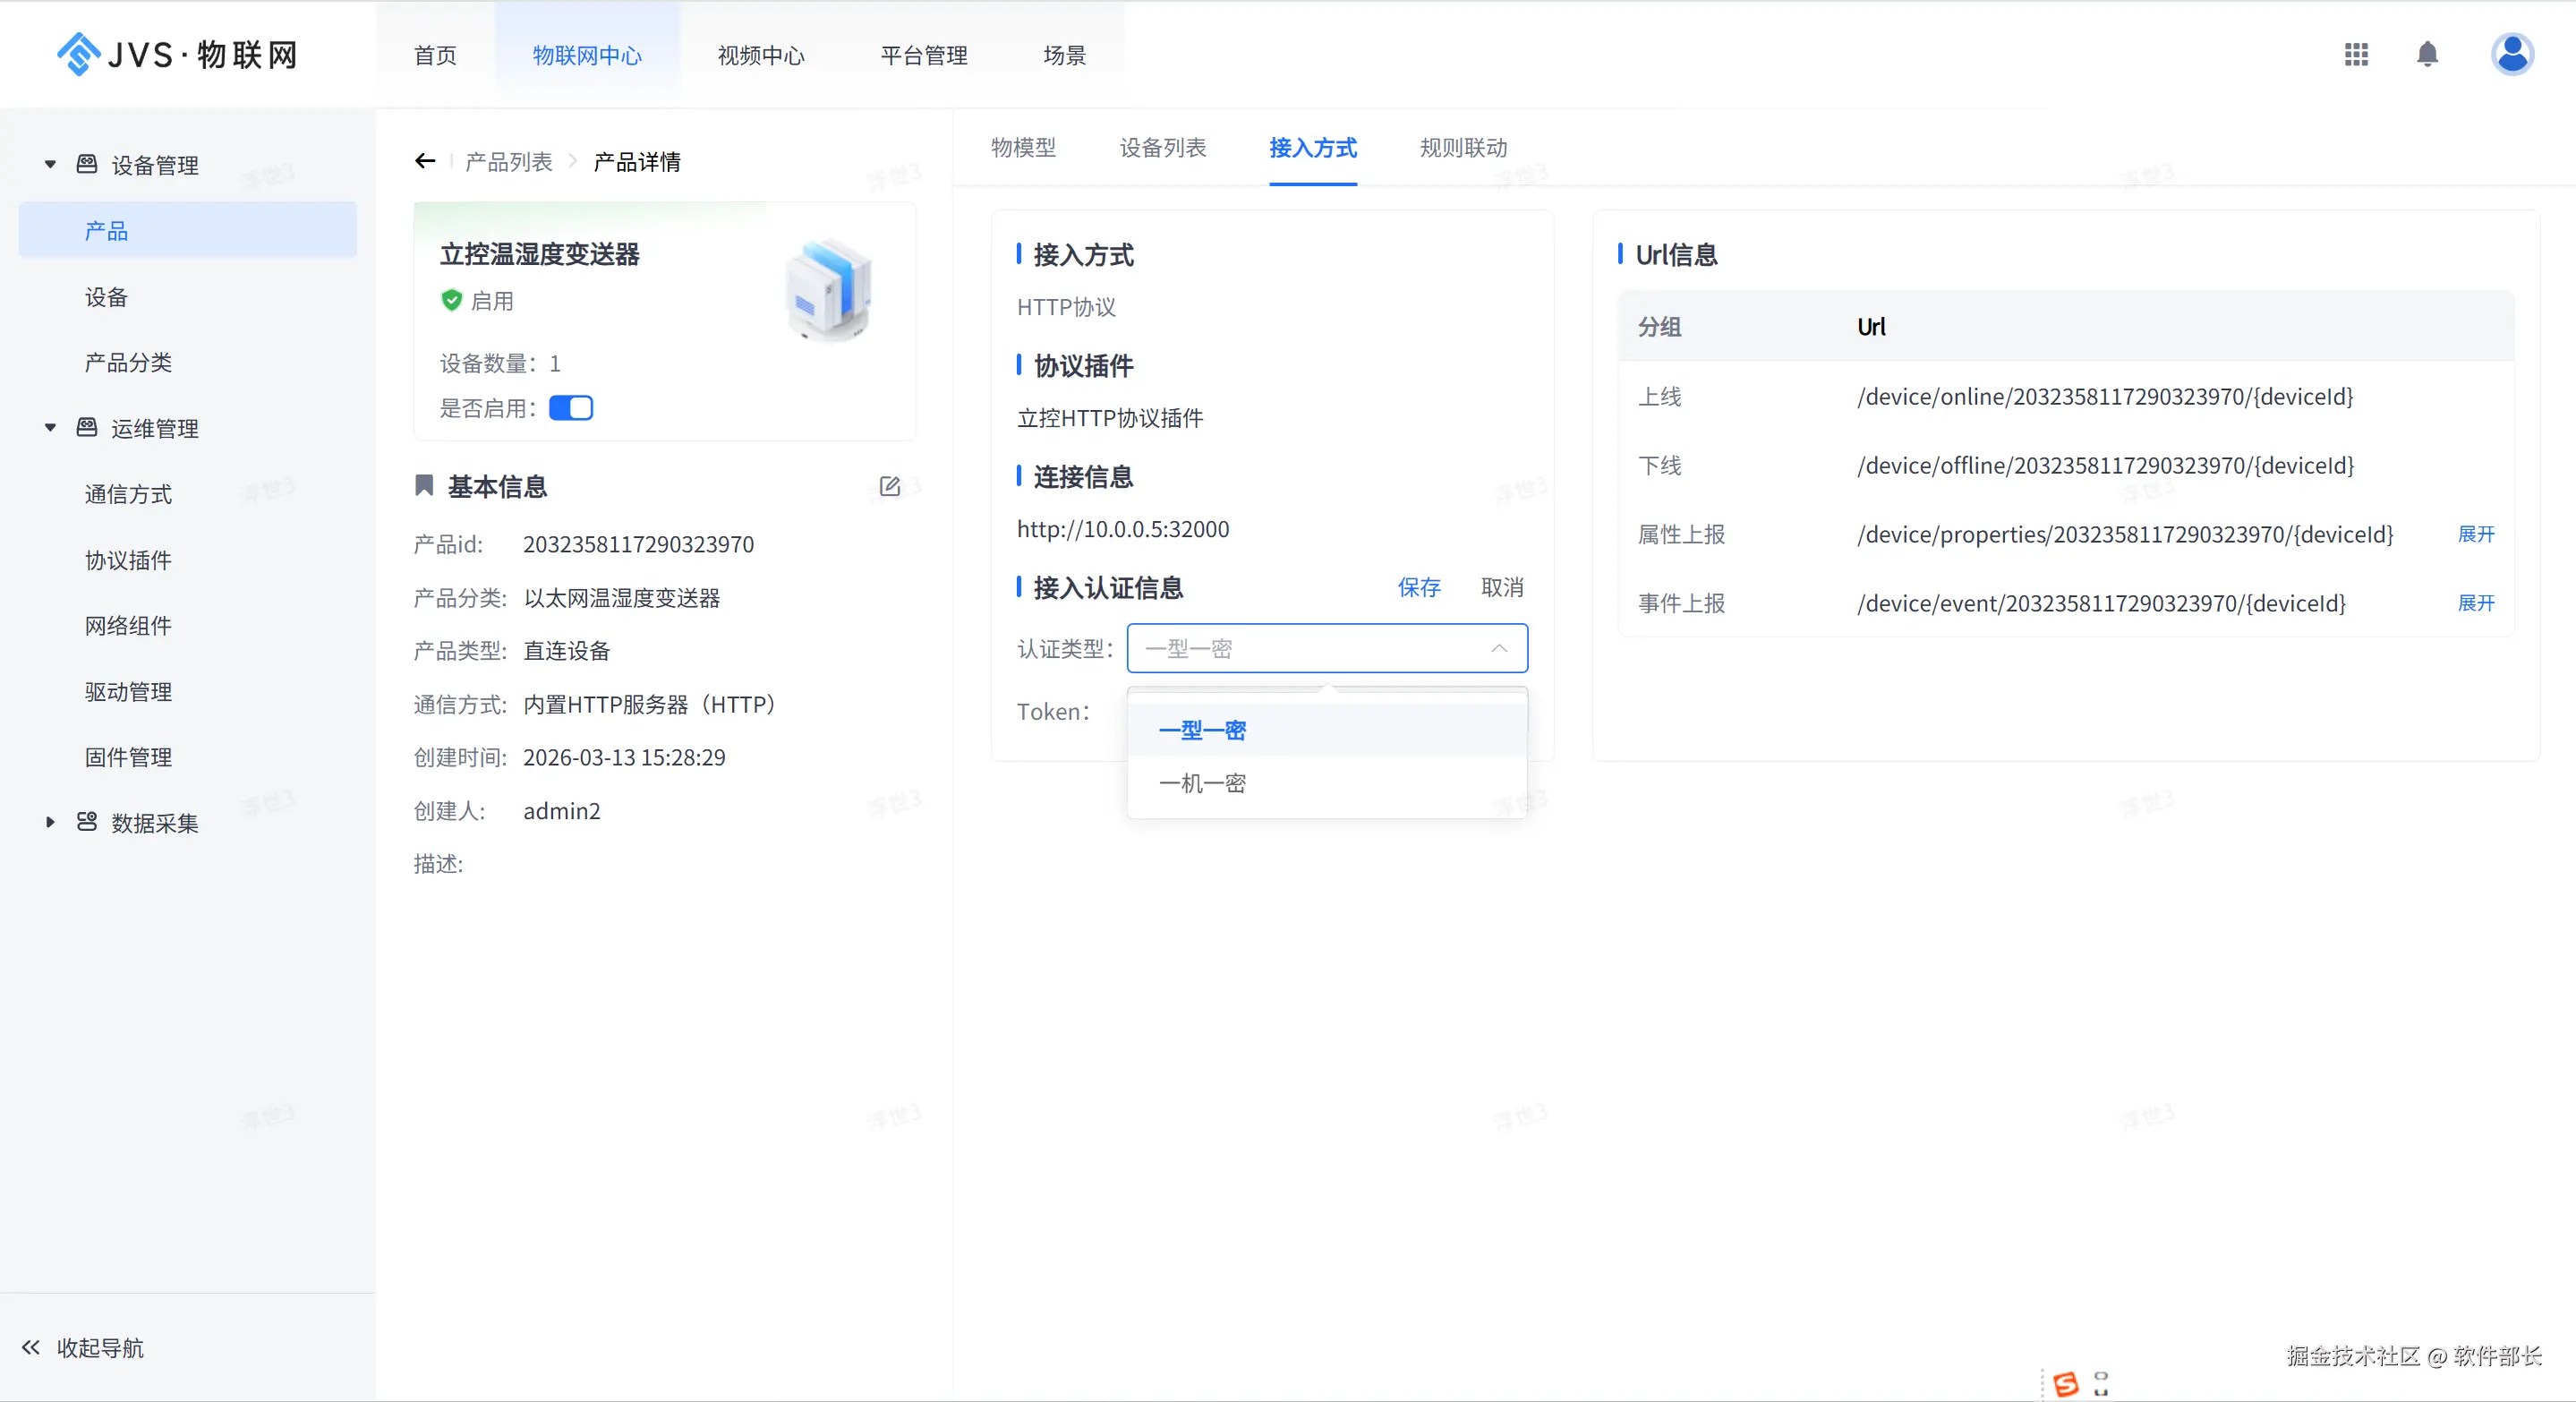Screen dimensions: 2576x1402
Task: Click the edit icon next to 基本信息
Action: pos(889,487)
